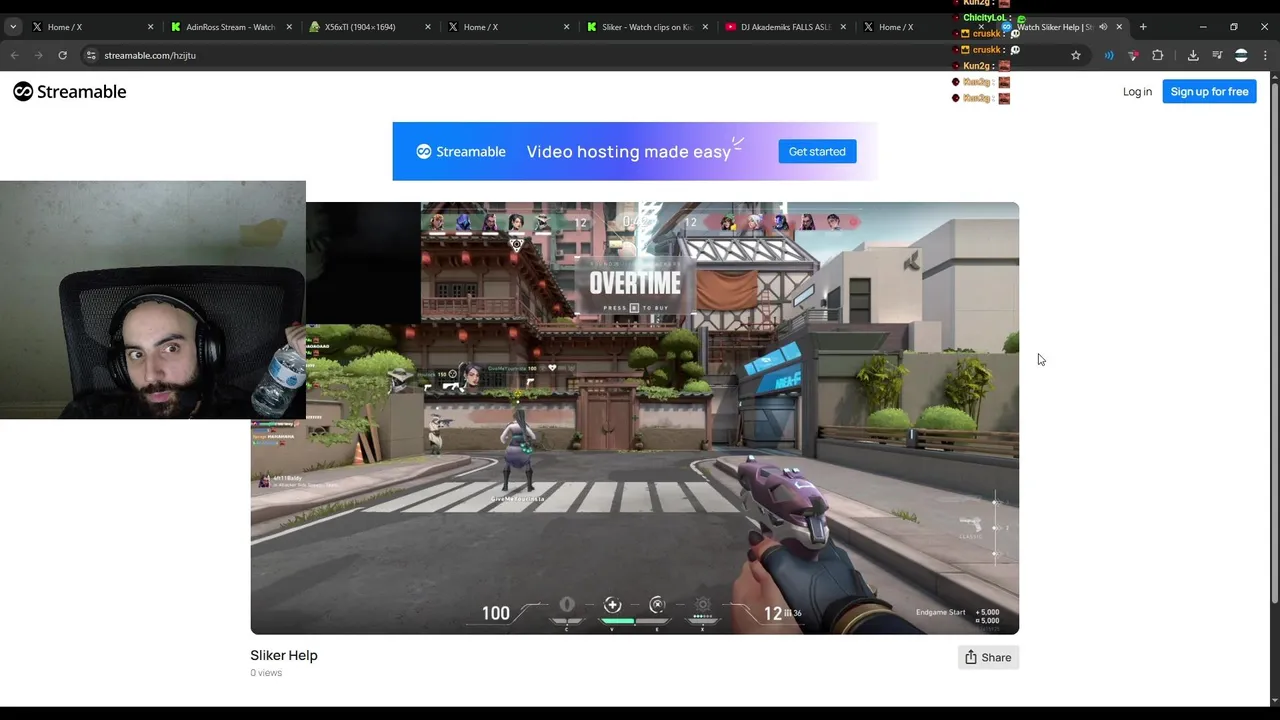Image resolution: width=1280 pixels, height=720 pixels.
Task: Open the blue sound-wave extension icon
Action: [1109, 55]
